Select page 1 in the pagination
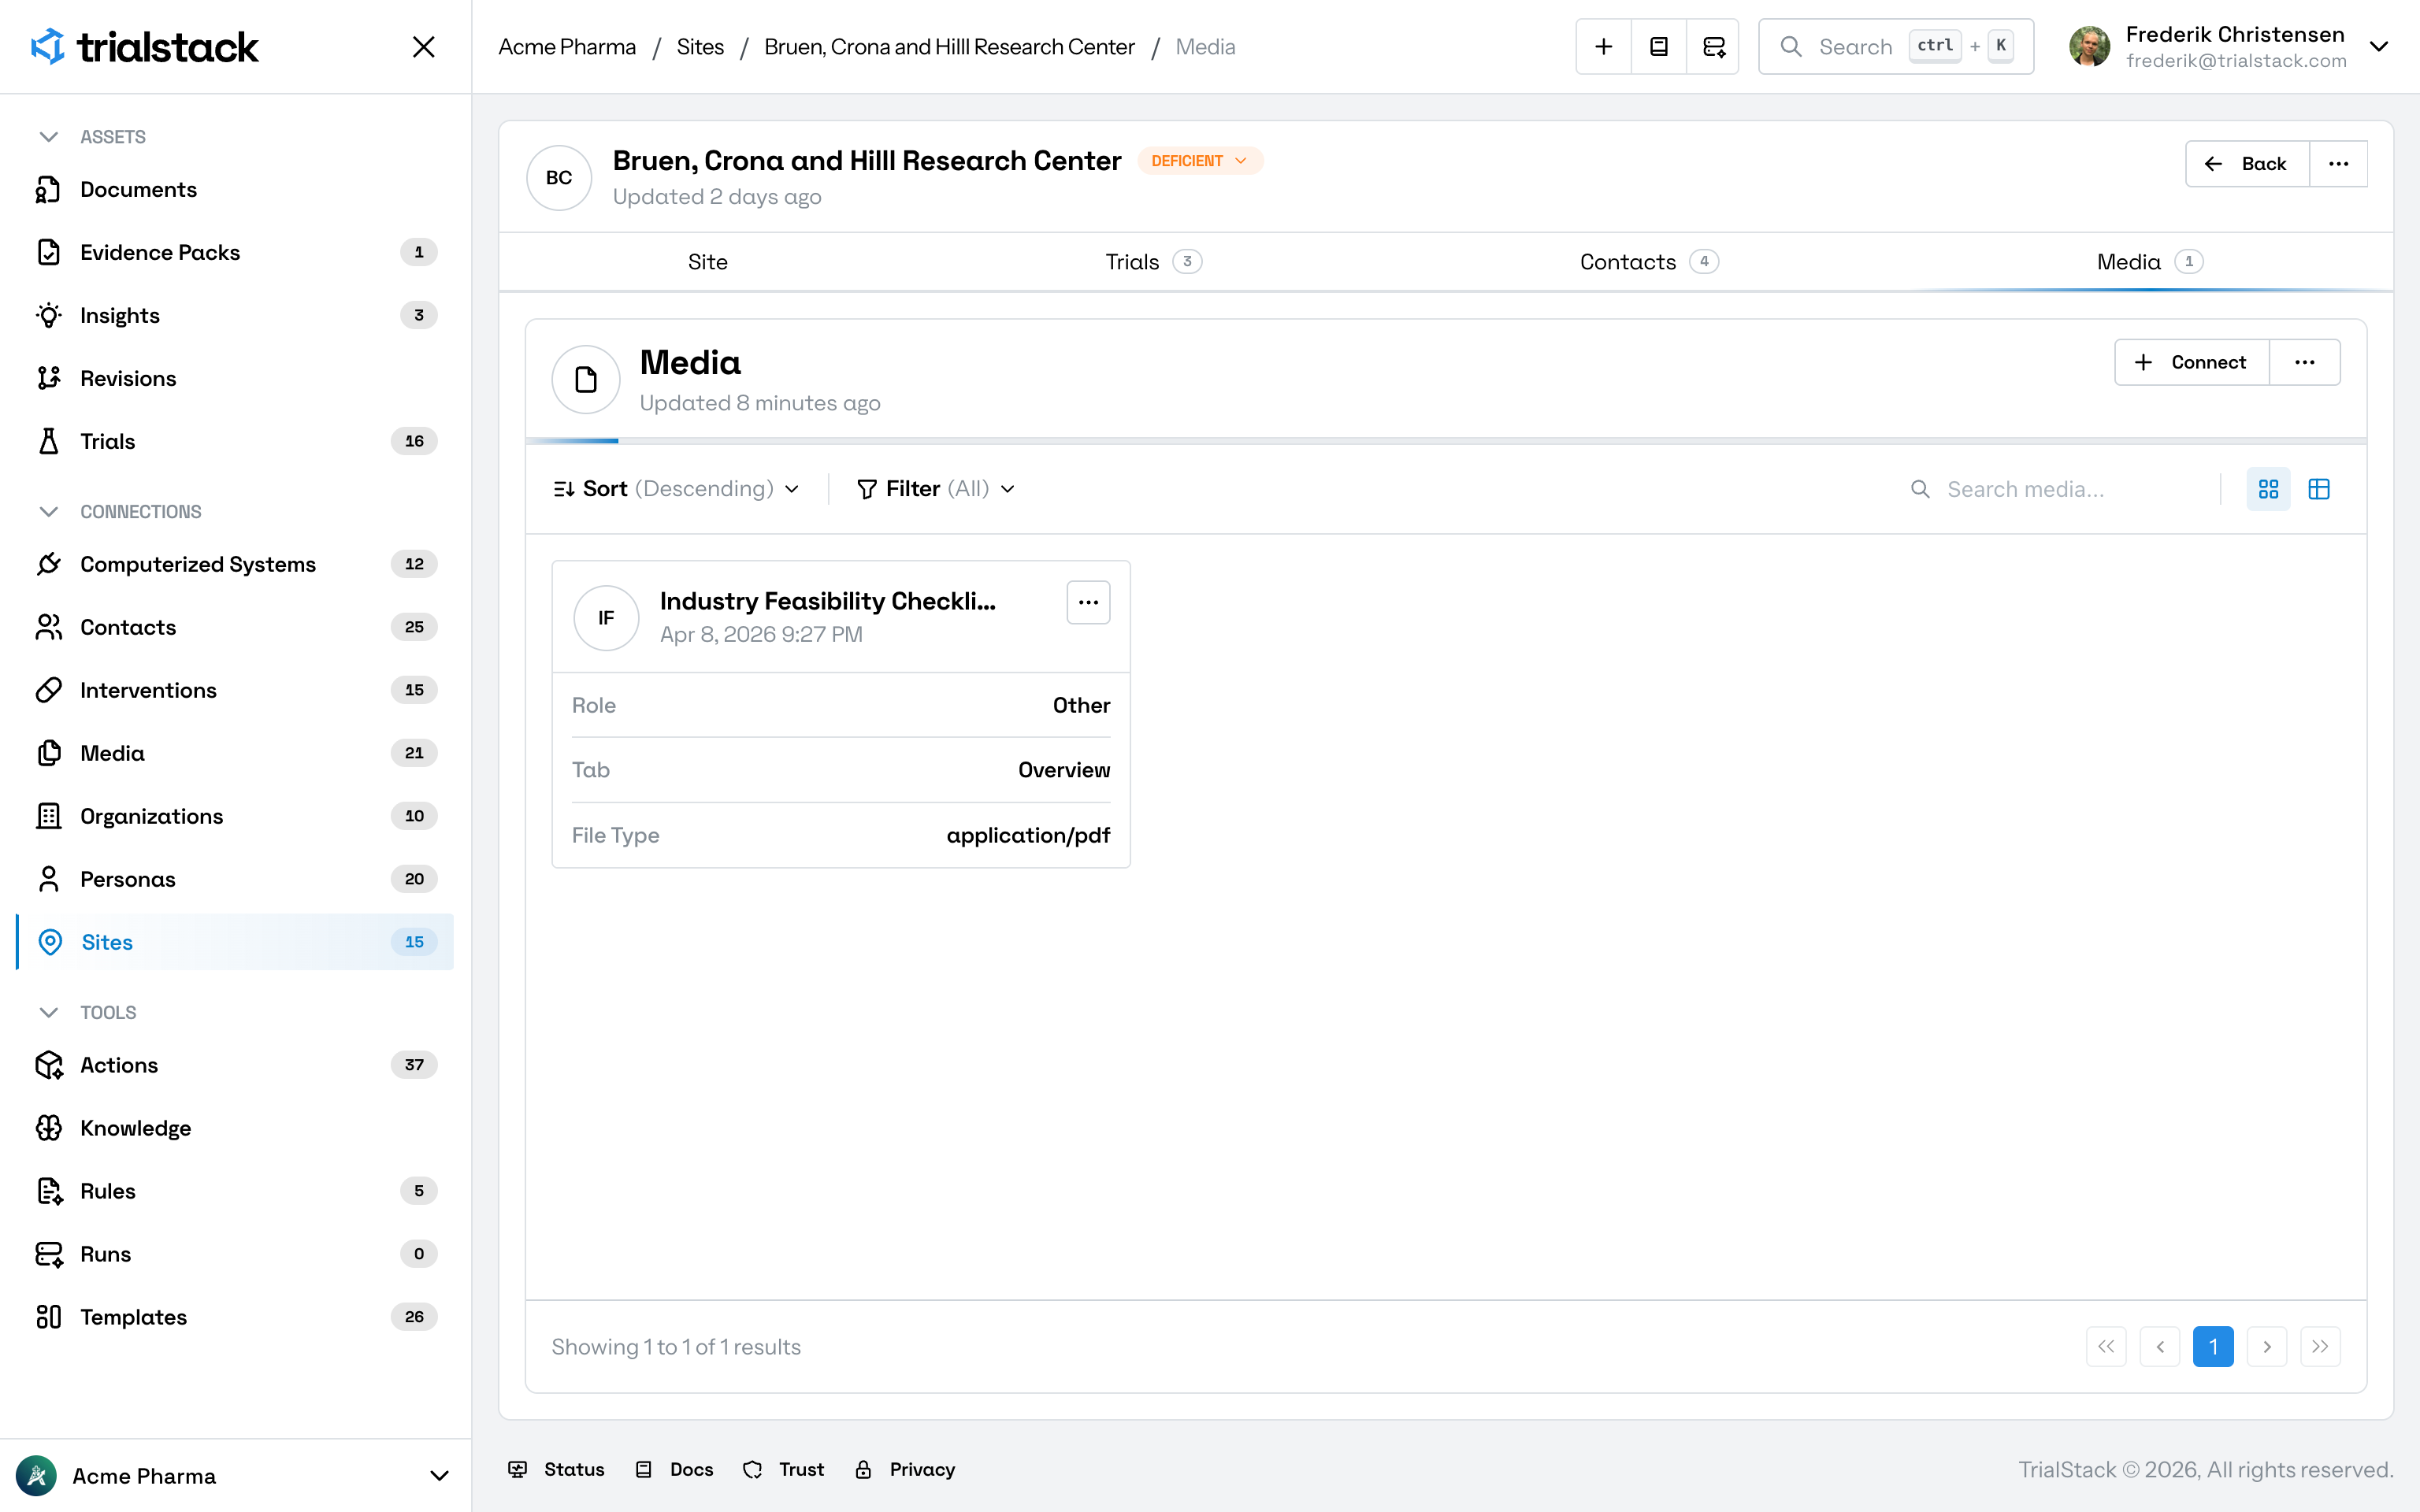Screen dimensions: 2420x1512 2213,1347
